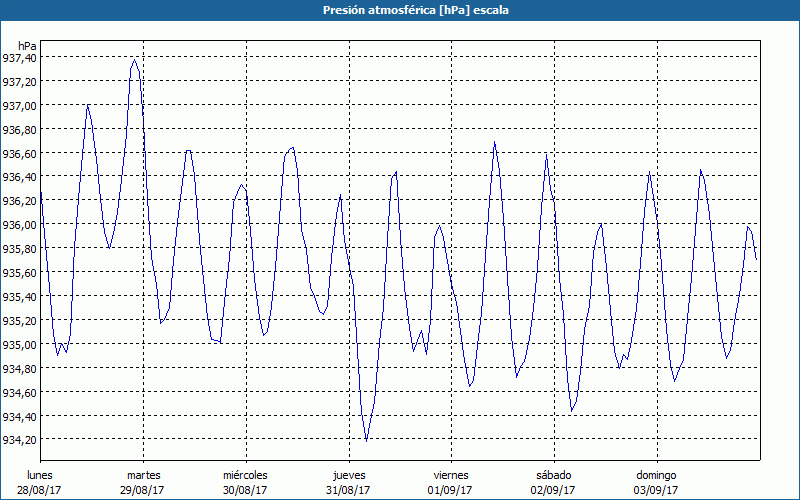Select the 934,20 y-axis tick label

[19, 440]
